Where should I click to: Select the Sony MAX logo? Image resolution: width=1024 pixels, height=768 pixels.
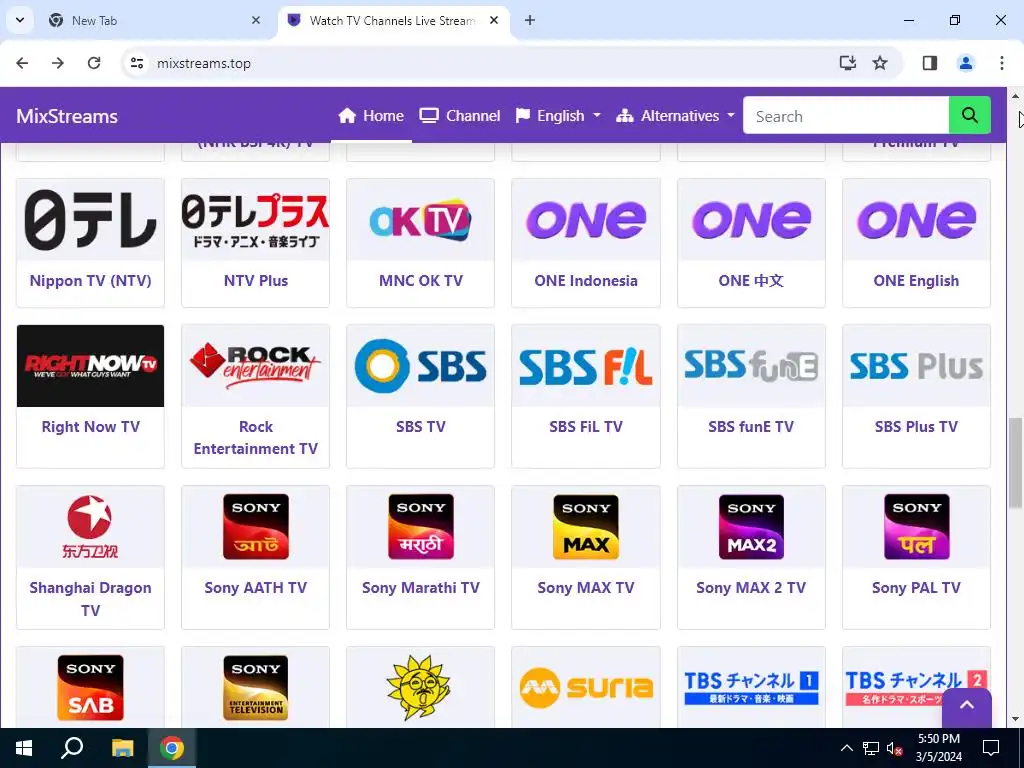[x=586, y=526]
